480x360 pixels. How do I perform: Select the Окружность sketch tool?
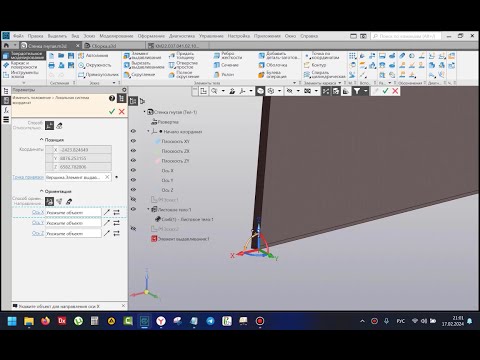[x=95, y=65]
